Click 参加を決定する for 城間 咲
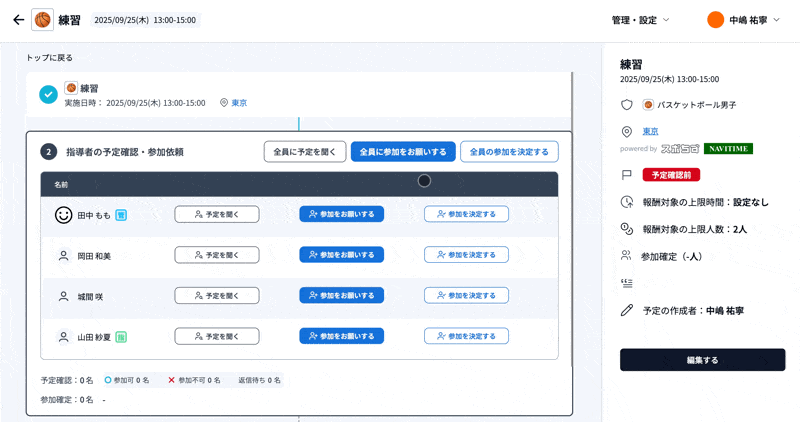Screen dimensions: 800x422 (x=466, y=296)
